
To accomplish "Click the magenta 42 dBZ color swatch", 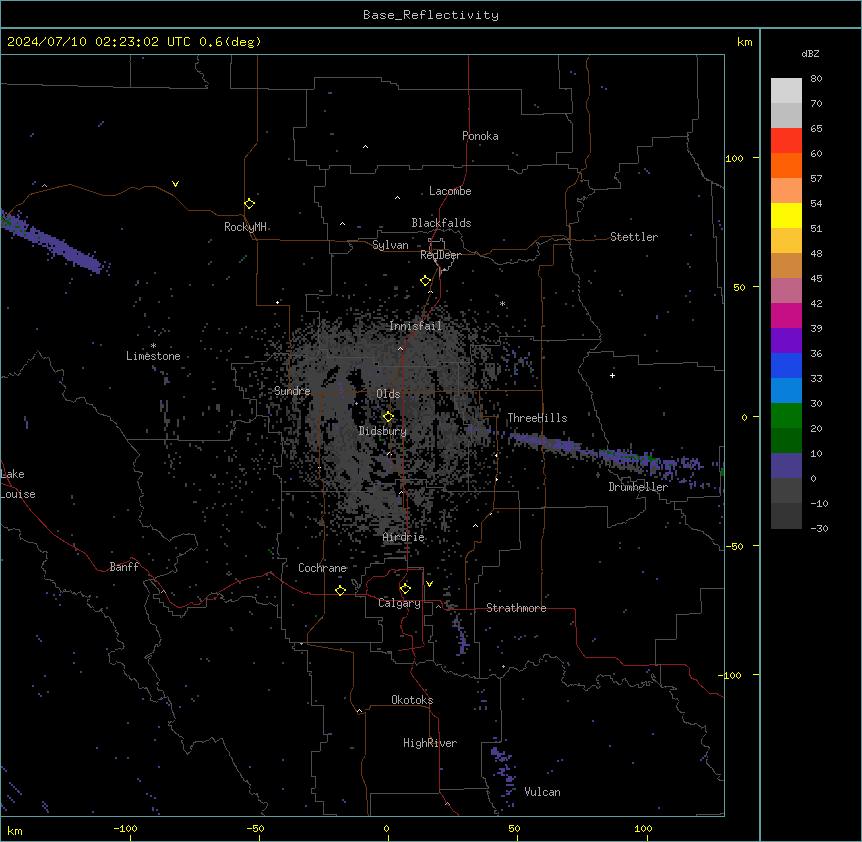I will (786, 315).
